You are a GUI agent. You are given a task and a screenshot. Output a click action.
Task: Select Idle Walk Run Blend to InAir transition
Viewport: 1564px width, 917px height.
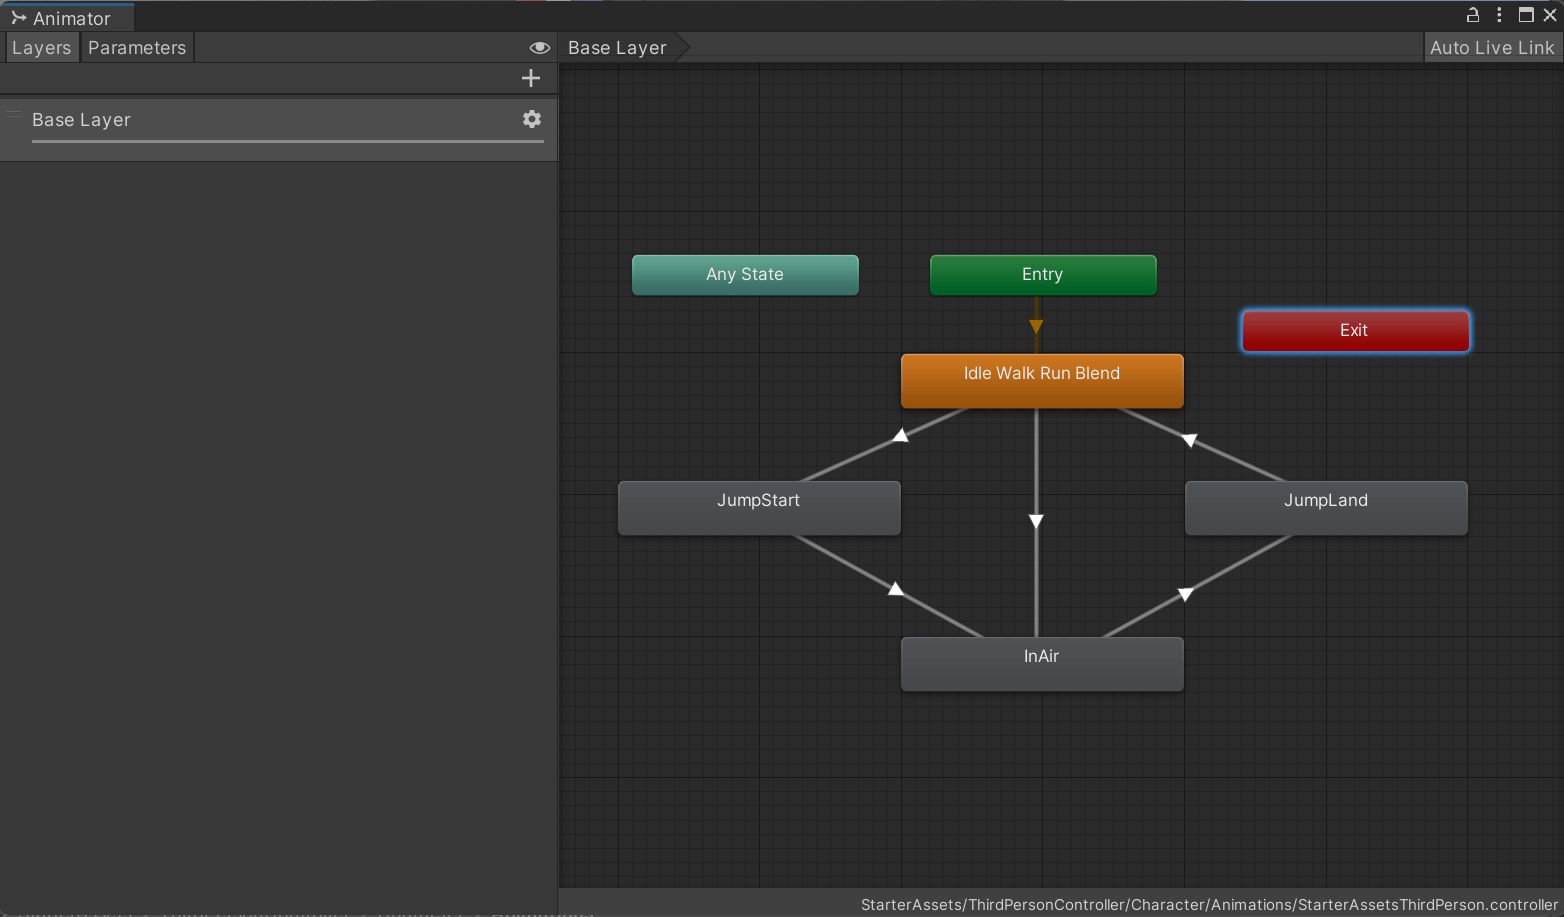point(1036,521)
